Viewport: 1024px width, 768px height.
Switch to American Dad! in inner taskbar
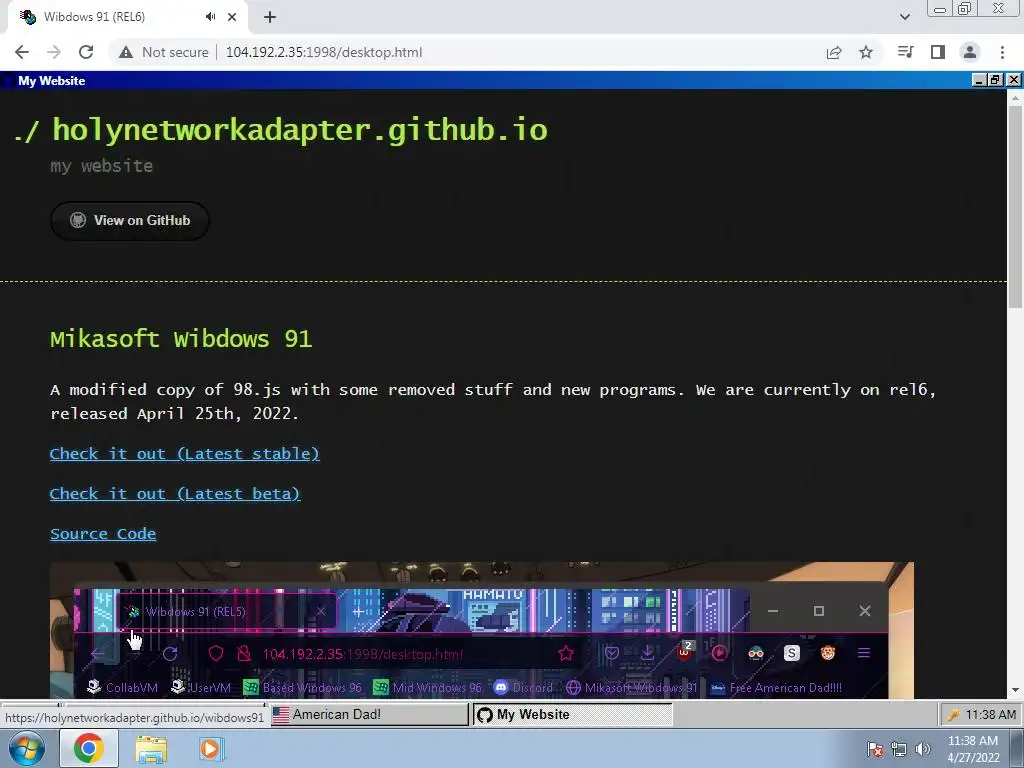pyautogui.click(x=369, y=714)
